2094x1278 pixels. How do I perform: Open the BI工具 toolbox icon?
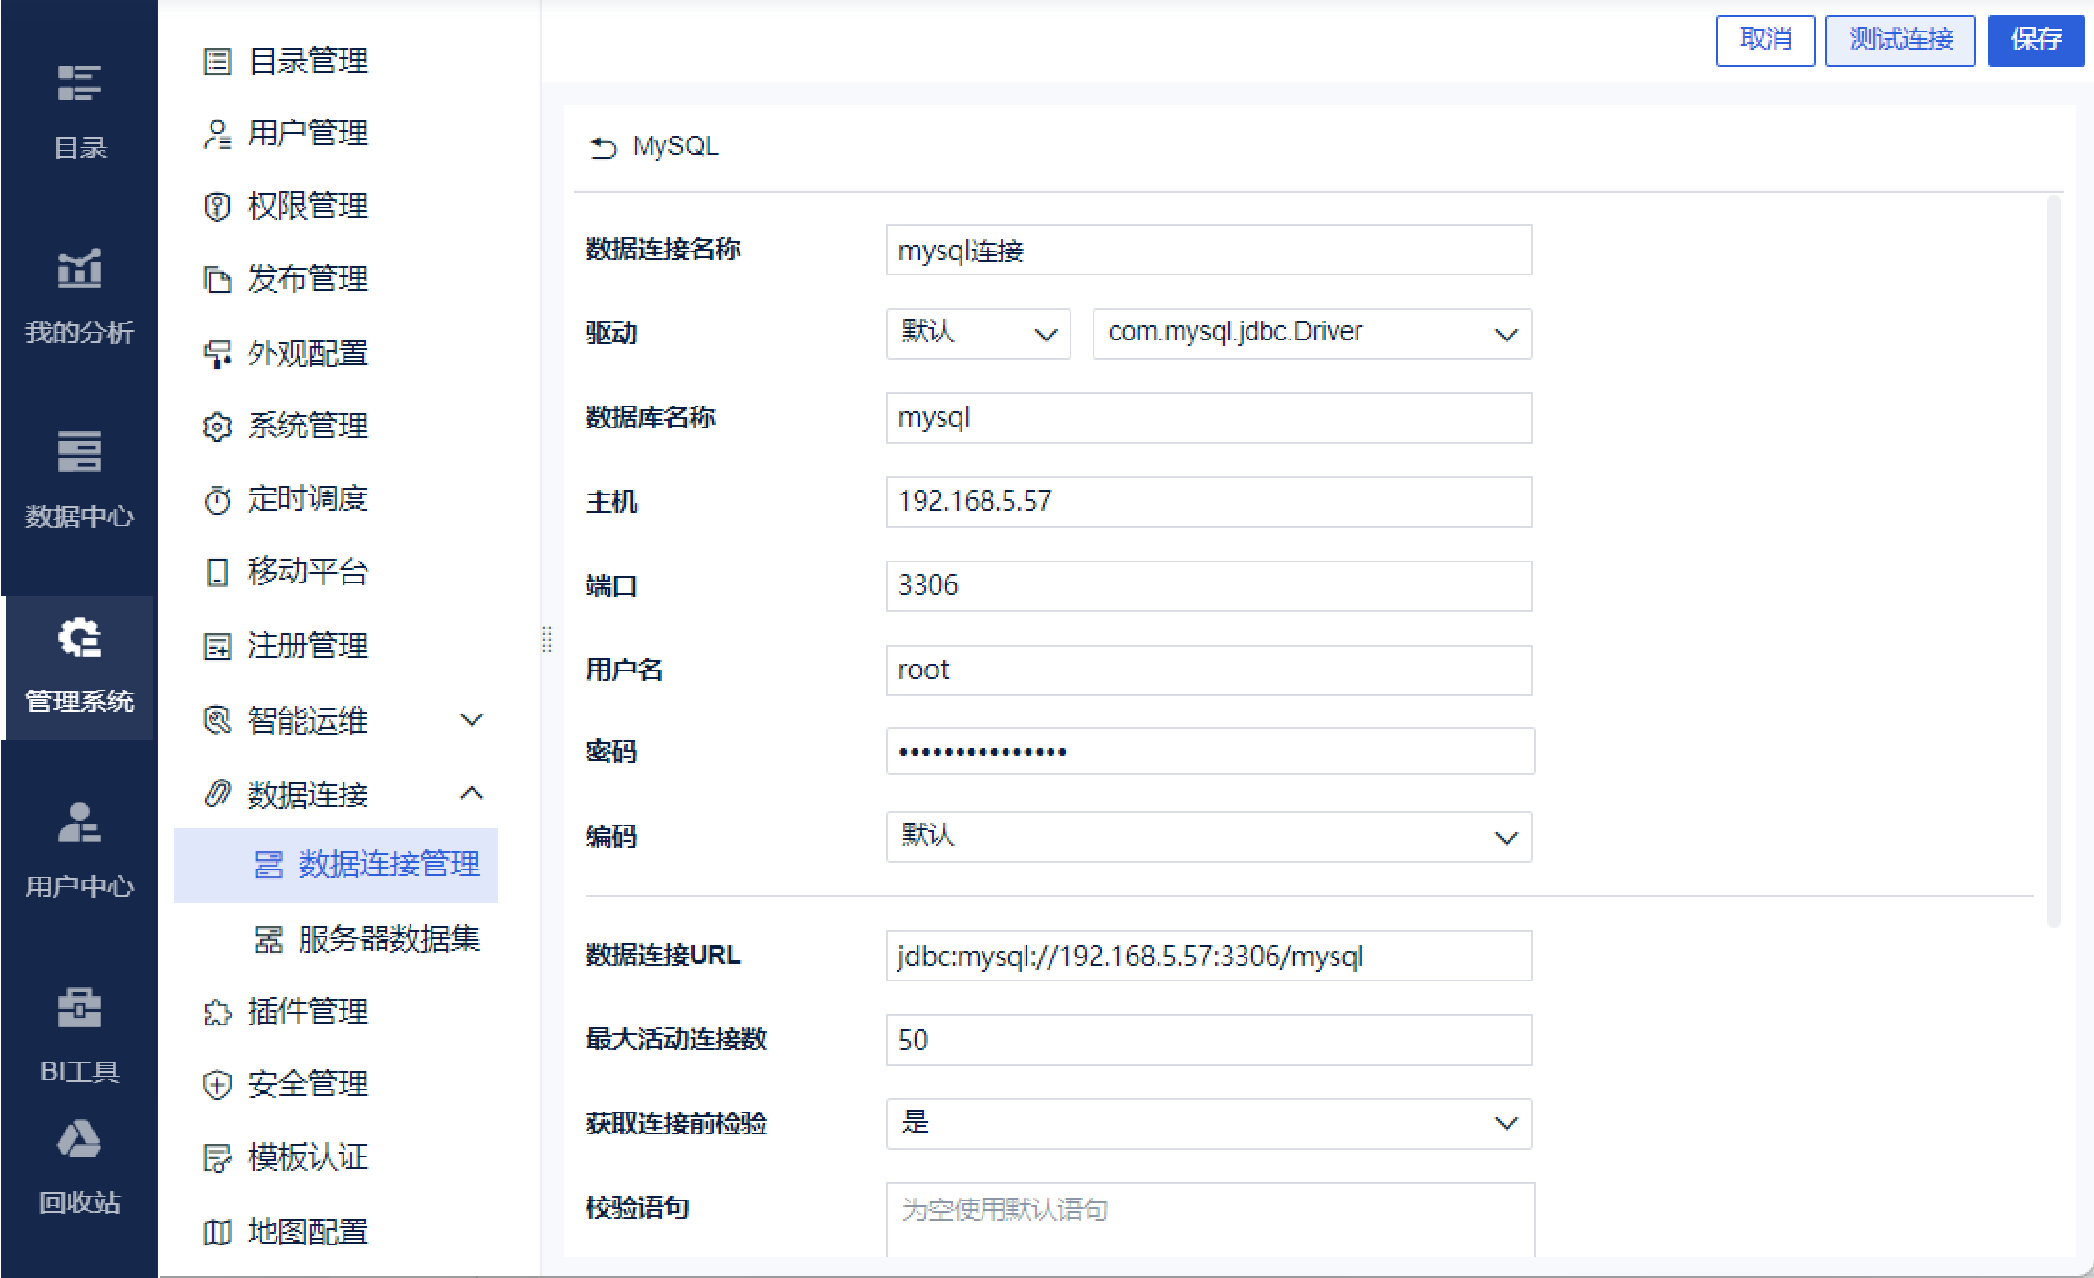pos(79,1008)
